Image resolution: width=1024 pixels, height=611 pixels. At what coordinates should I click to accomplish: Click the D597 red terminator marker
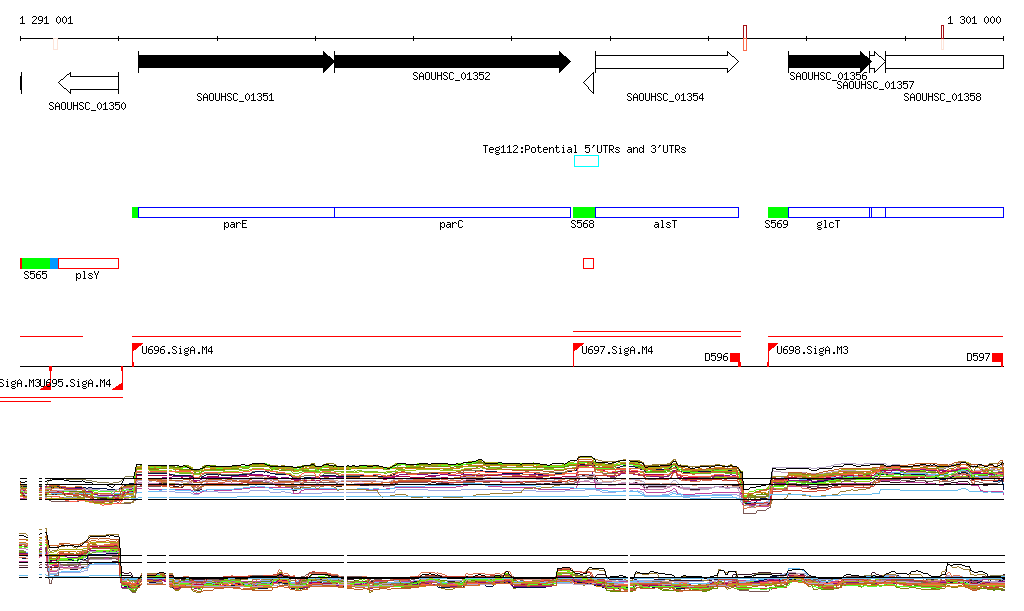(x=997, y=358)
